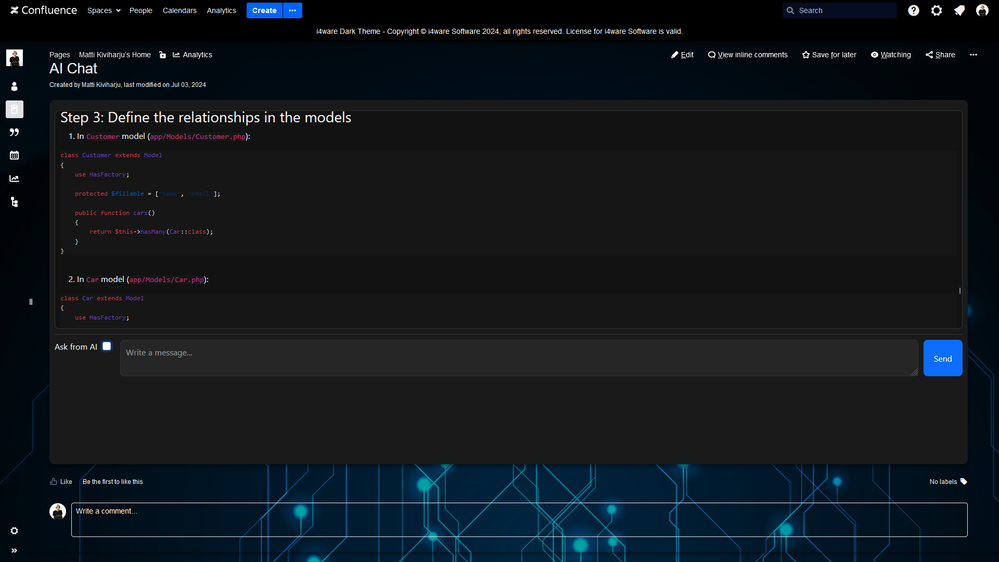999x562 pixels.
Task: Click the Send button
Action: coord(942,358)
